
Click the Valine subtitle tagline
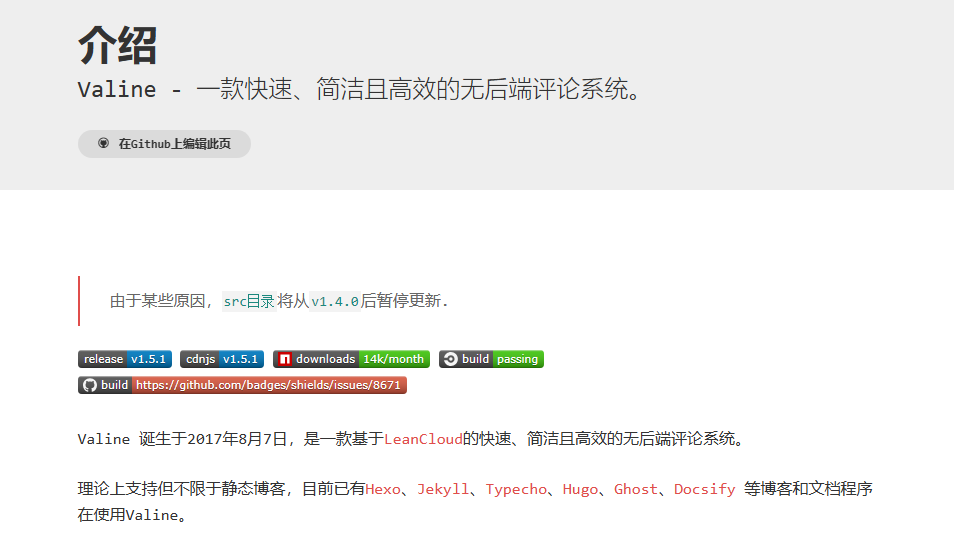pos(360,89)
